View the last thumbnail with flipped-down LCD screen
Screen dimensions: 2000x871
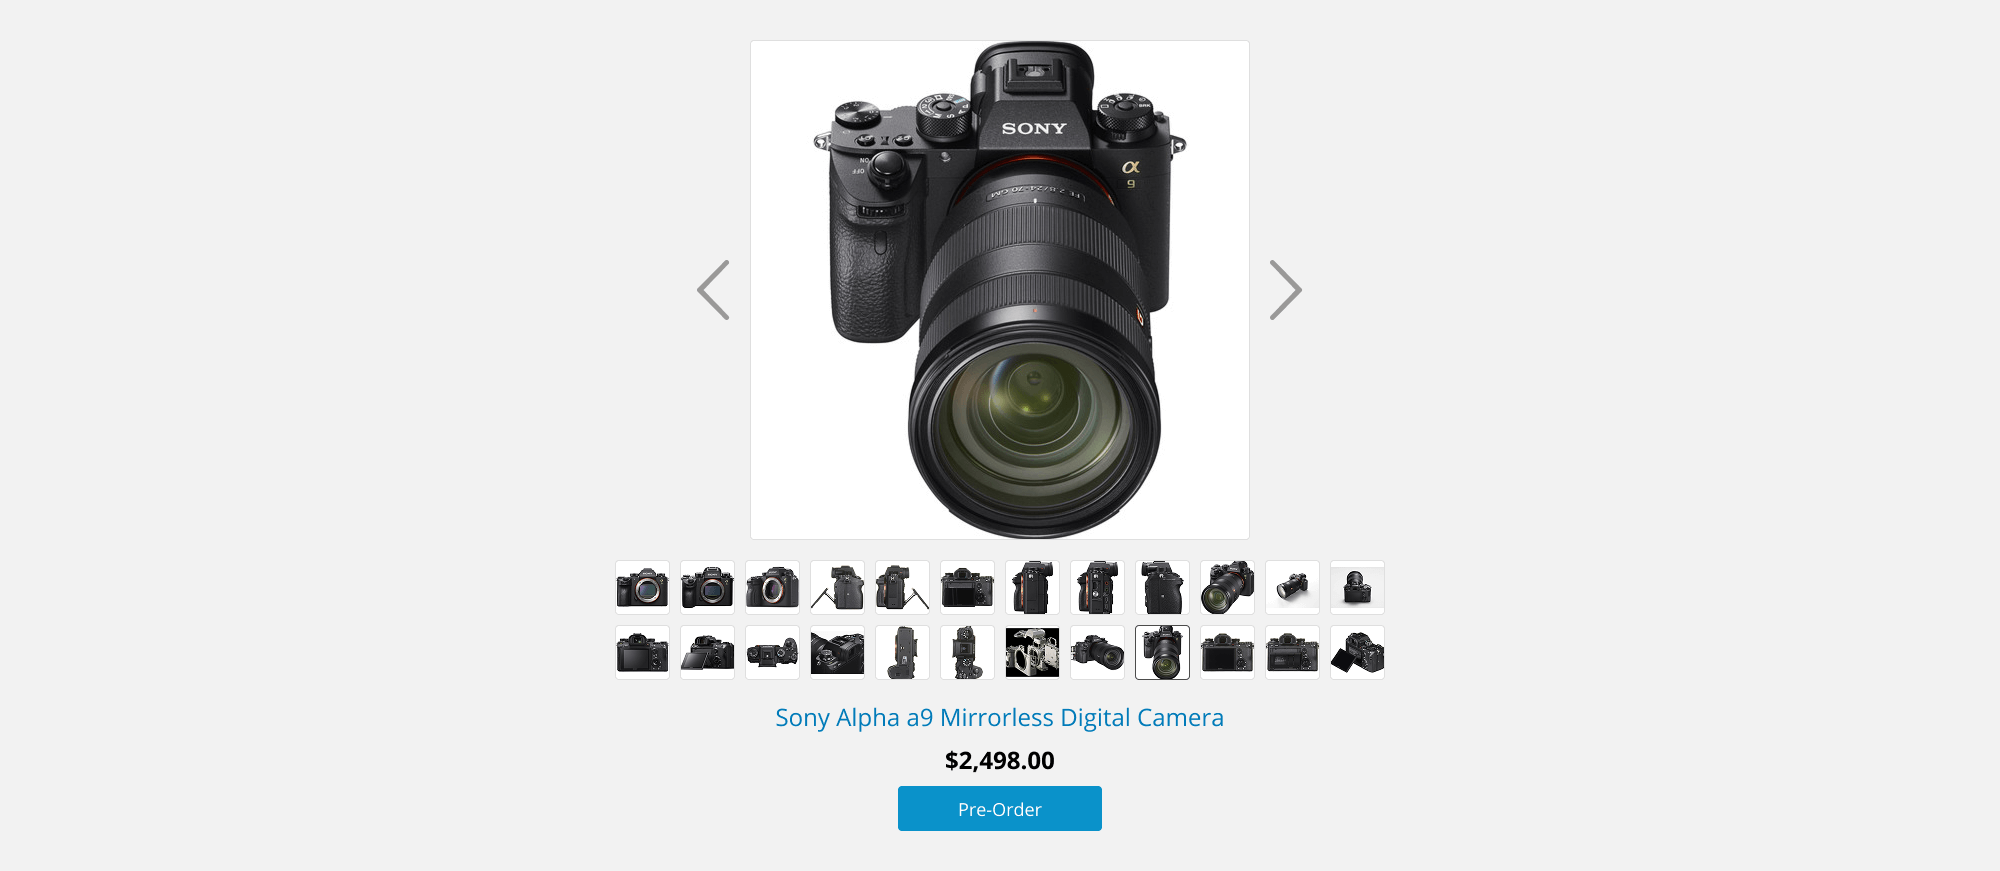coord(1357,652)
